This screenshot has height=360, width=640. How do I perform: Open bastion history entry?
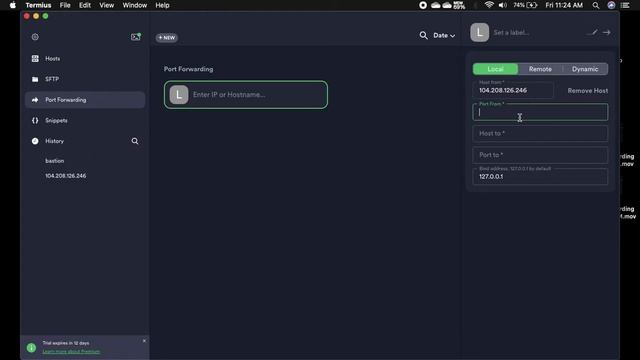[55, 161]
